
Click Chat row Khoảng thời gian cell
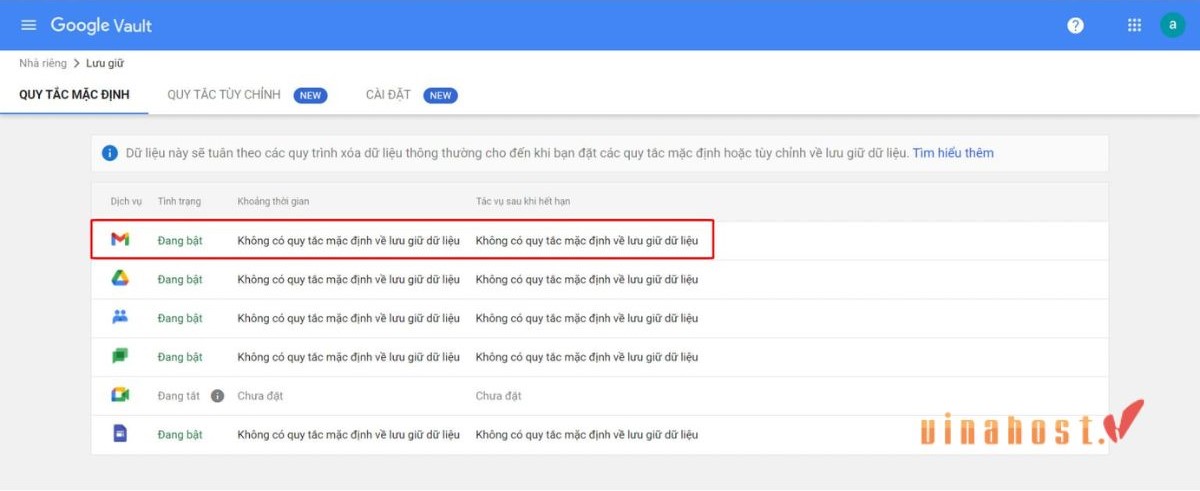(348, 357)
